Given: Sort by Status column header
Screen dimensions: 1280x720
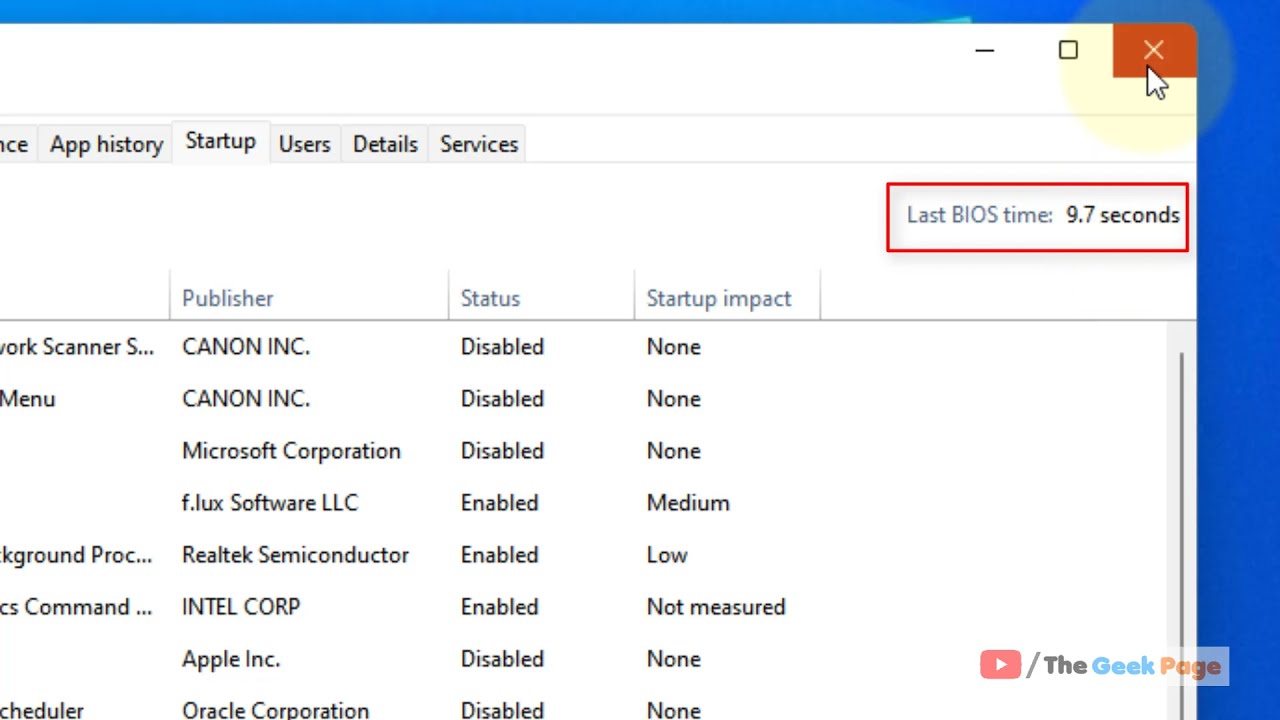Looking at the screenshot, I should tap(541, 298).
